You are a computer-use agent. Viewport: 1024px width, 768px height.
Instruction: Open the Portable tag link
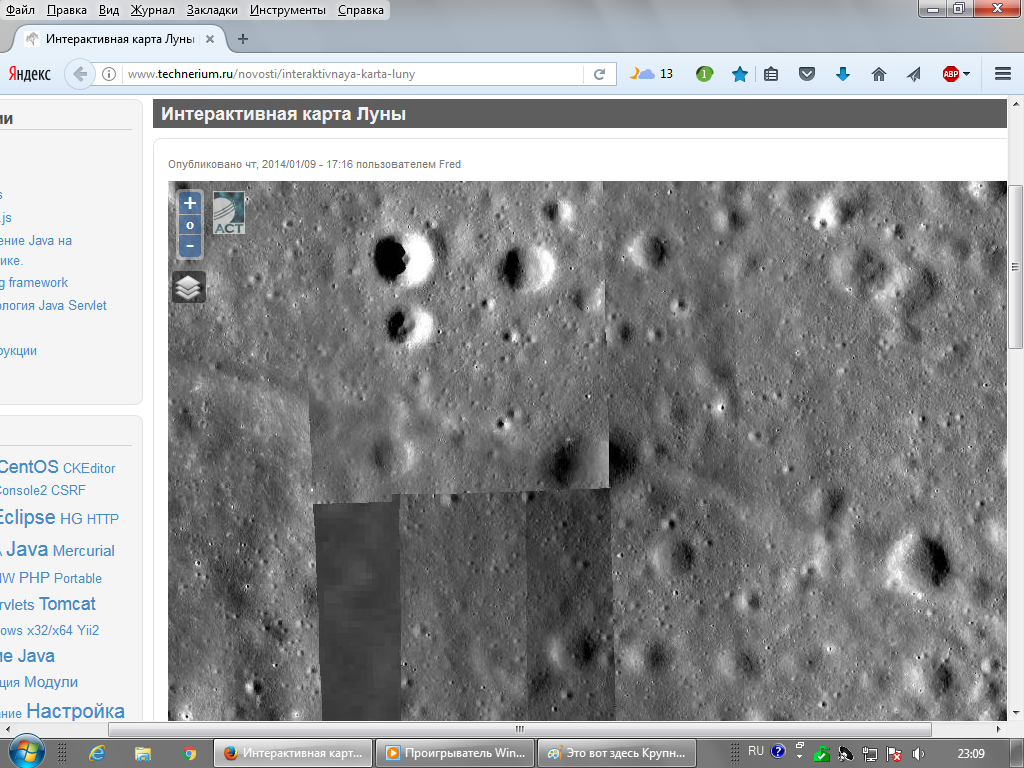78,579
